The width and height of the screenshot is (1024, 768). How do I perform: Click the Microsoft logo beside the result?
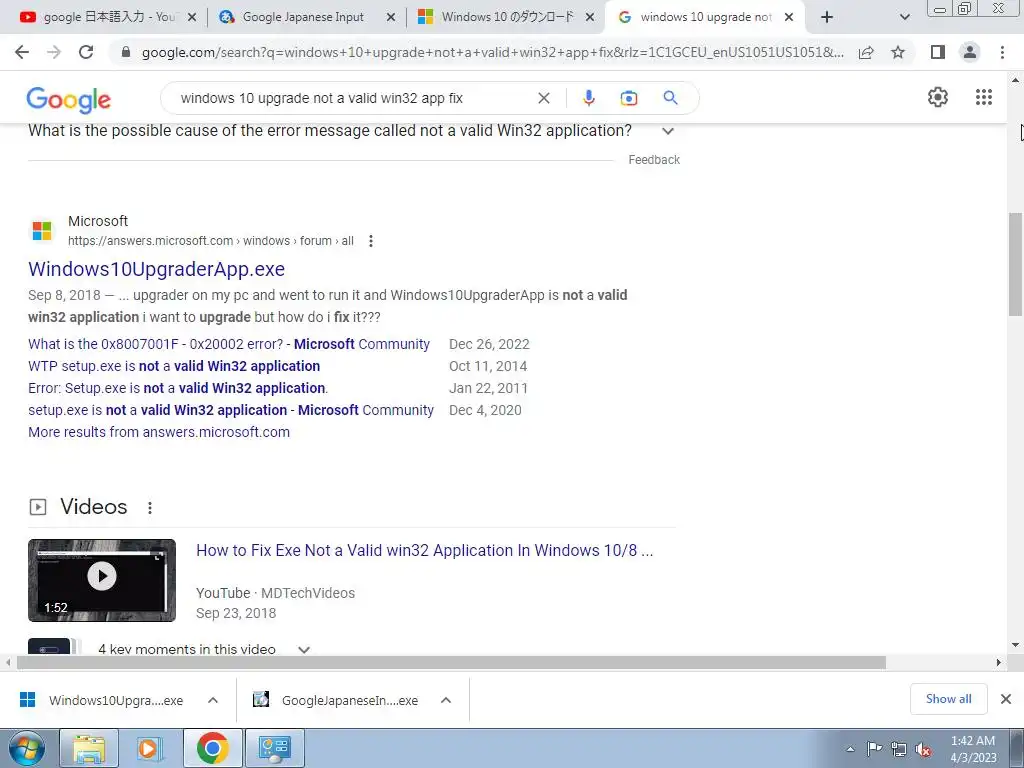tap(42, 231)
